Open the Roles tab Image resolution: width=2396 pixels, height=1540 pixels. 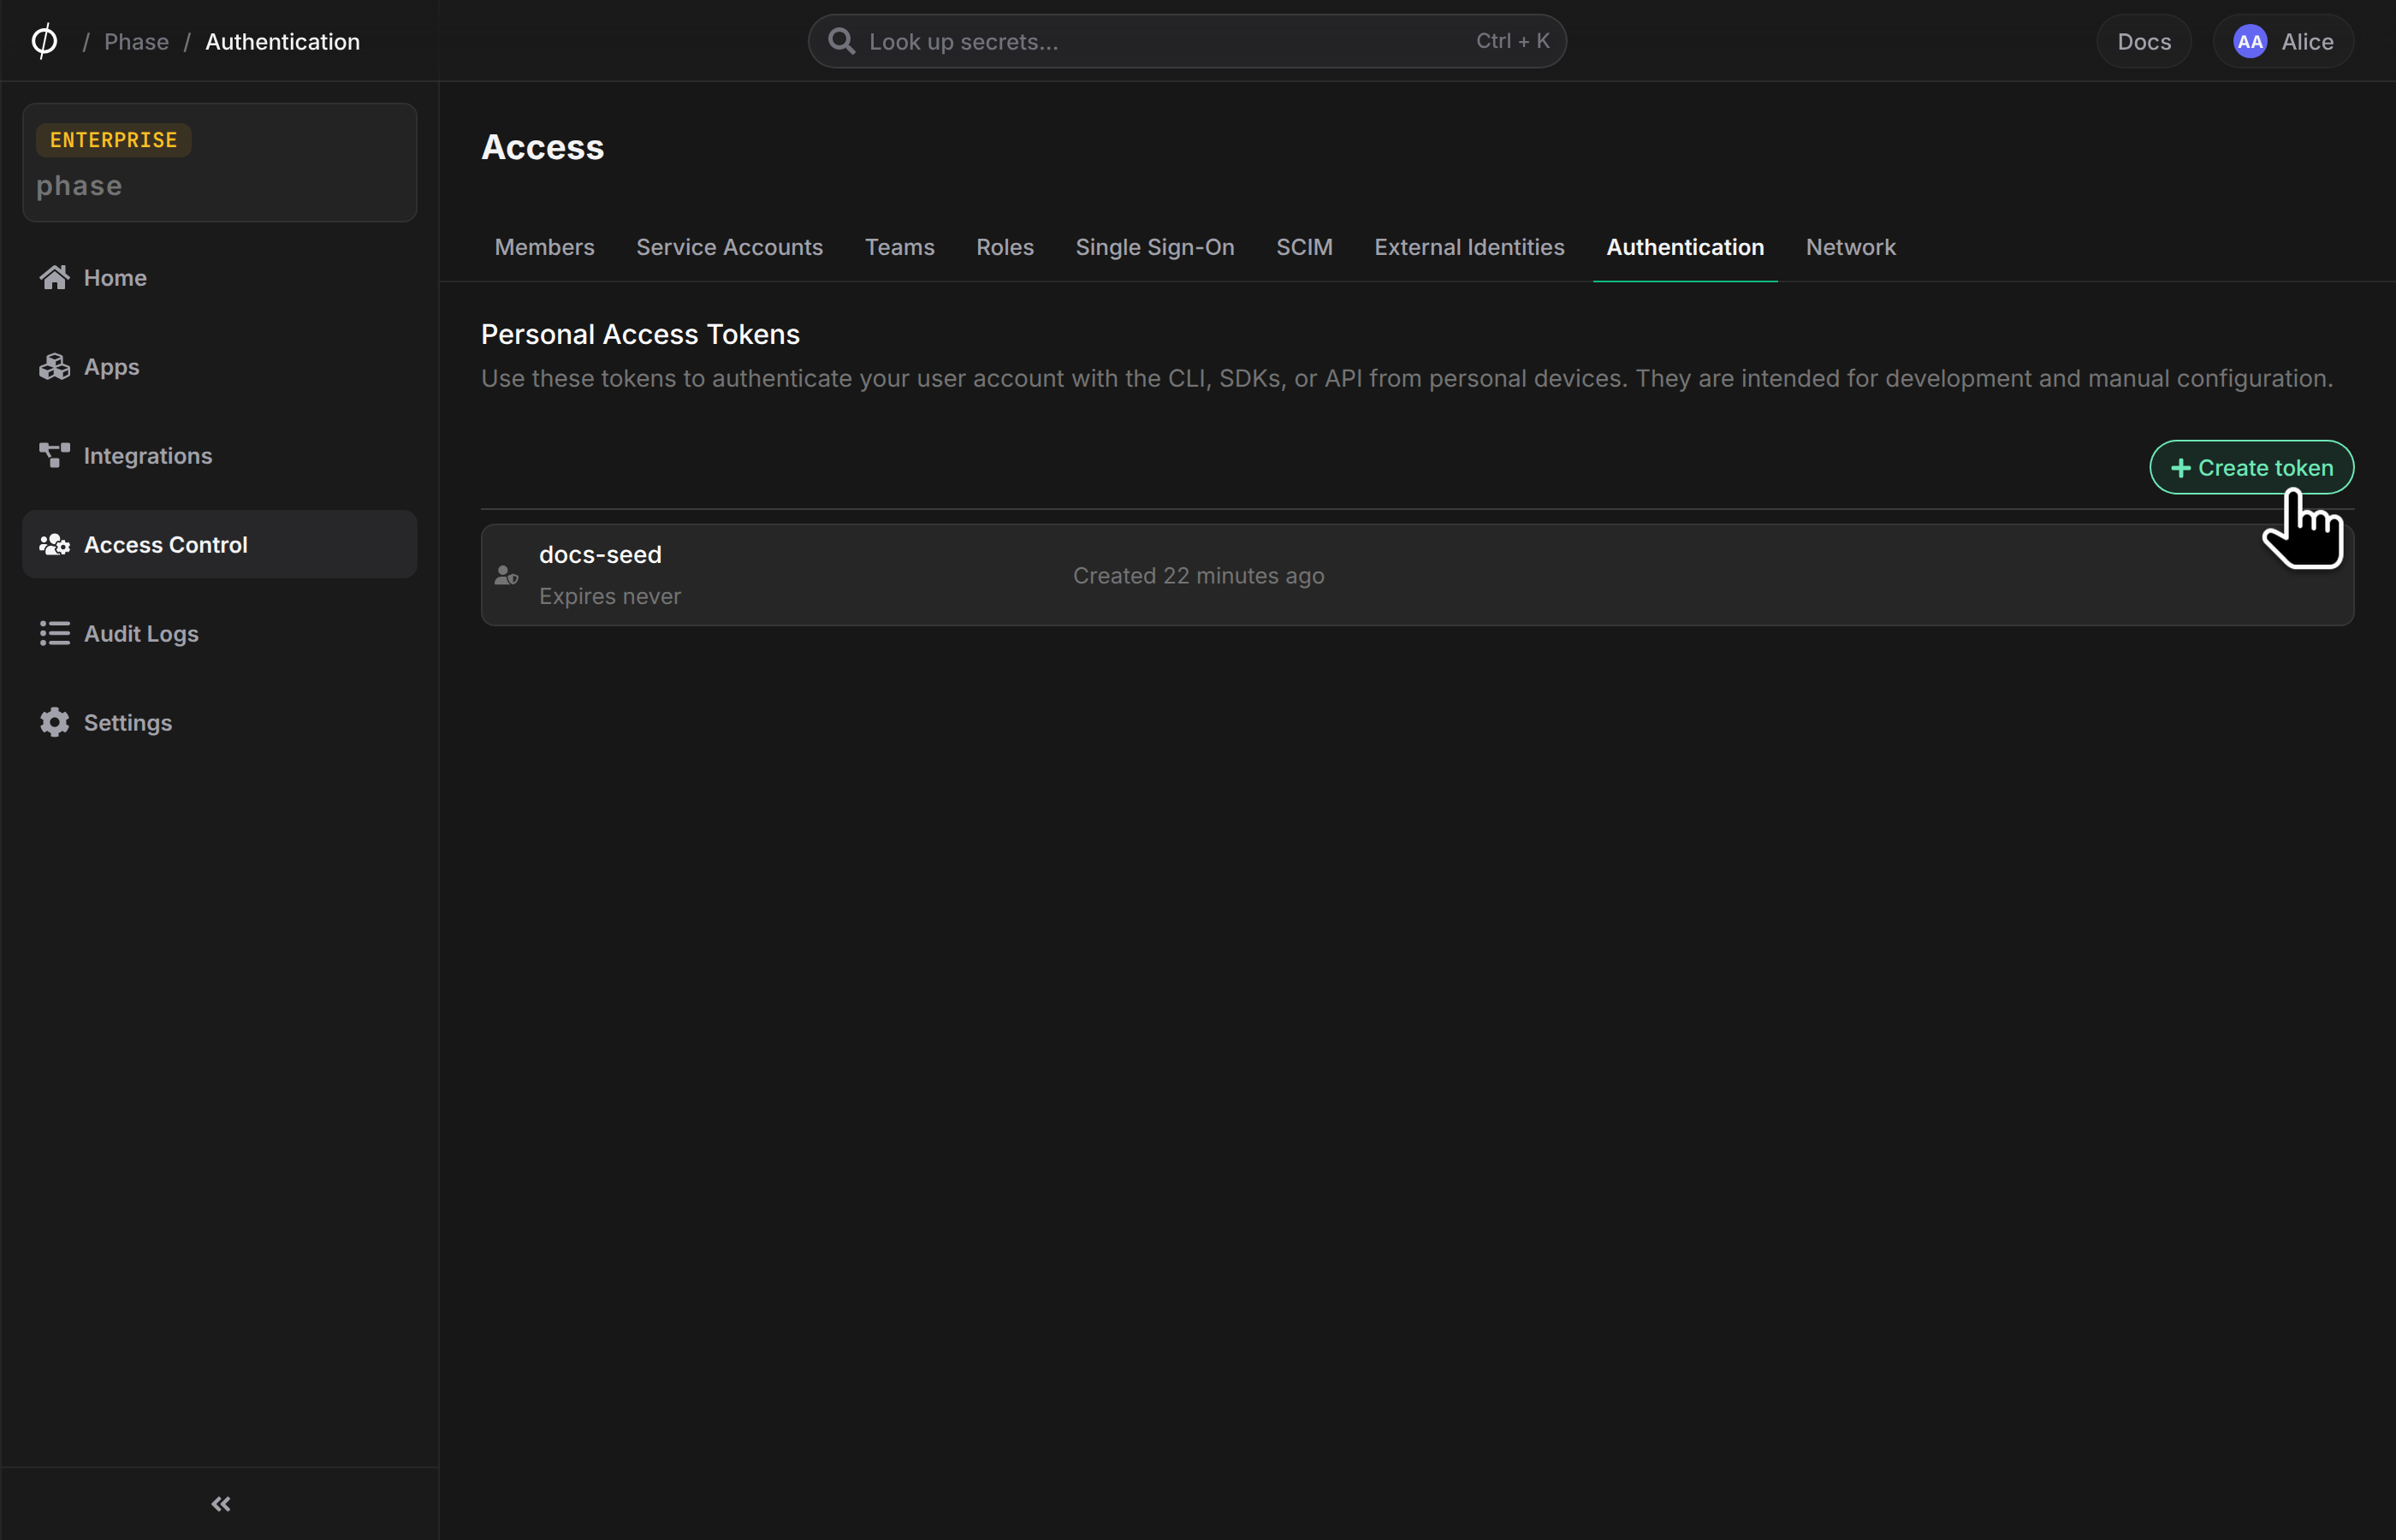click(1004, 247)
